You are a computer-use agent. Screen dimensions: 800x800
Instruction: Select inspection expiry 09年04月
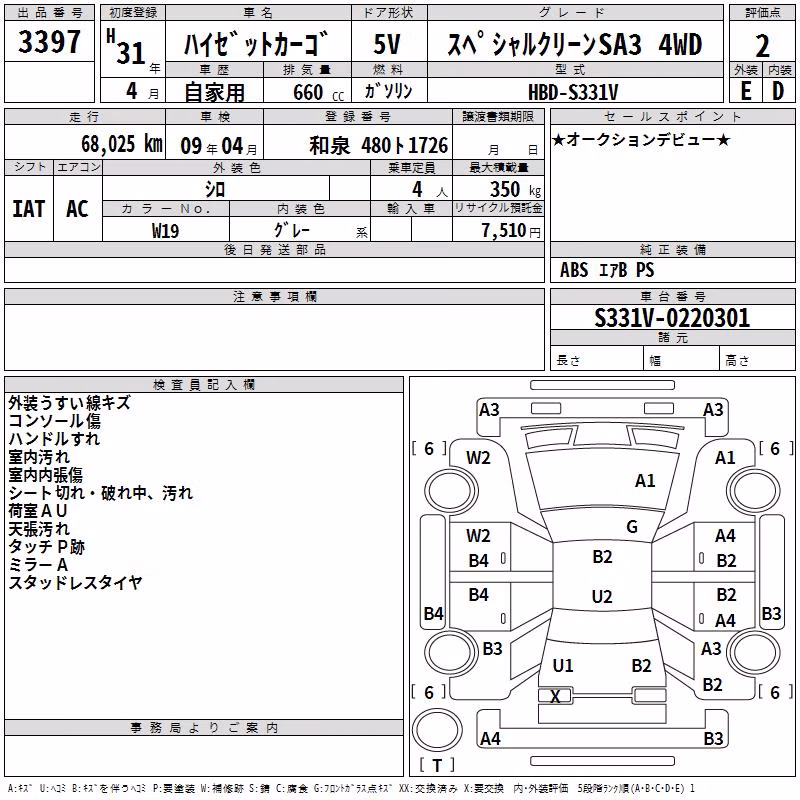219,146
